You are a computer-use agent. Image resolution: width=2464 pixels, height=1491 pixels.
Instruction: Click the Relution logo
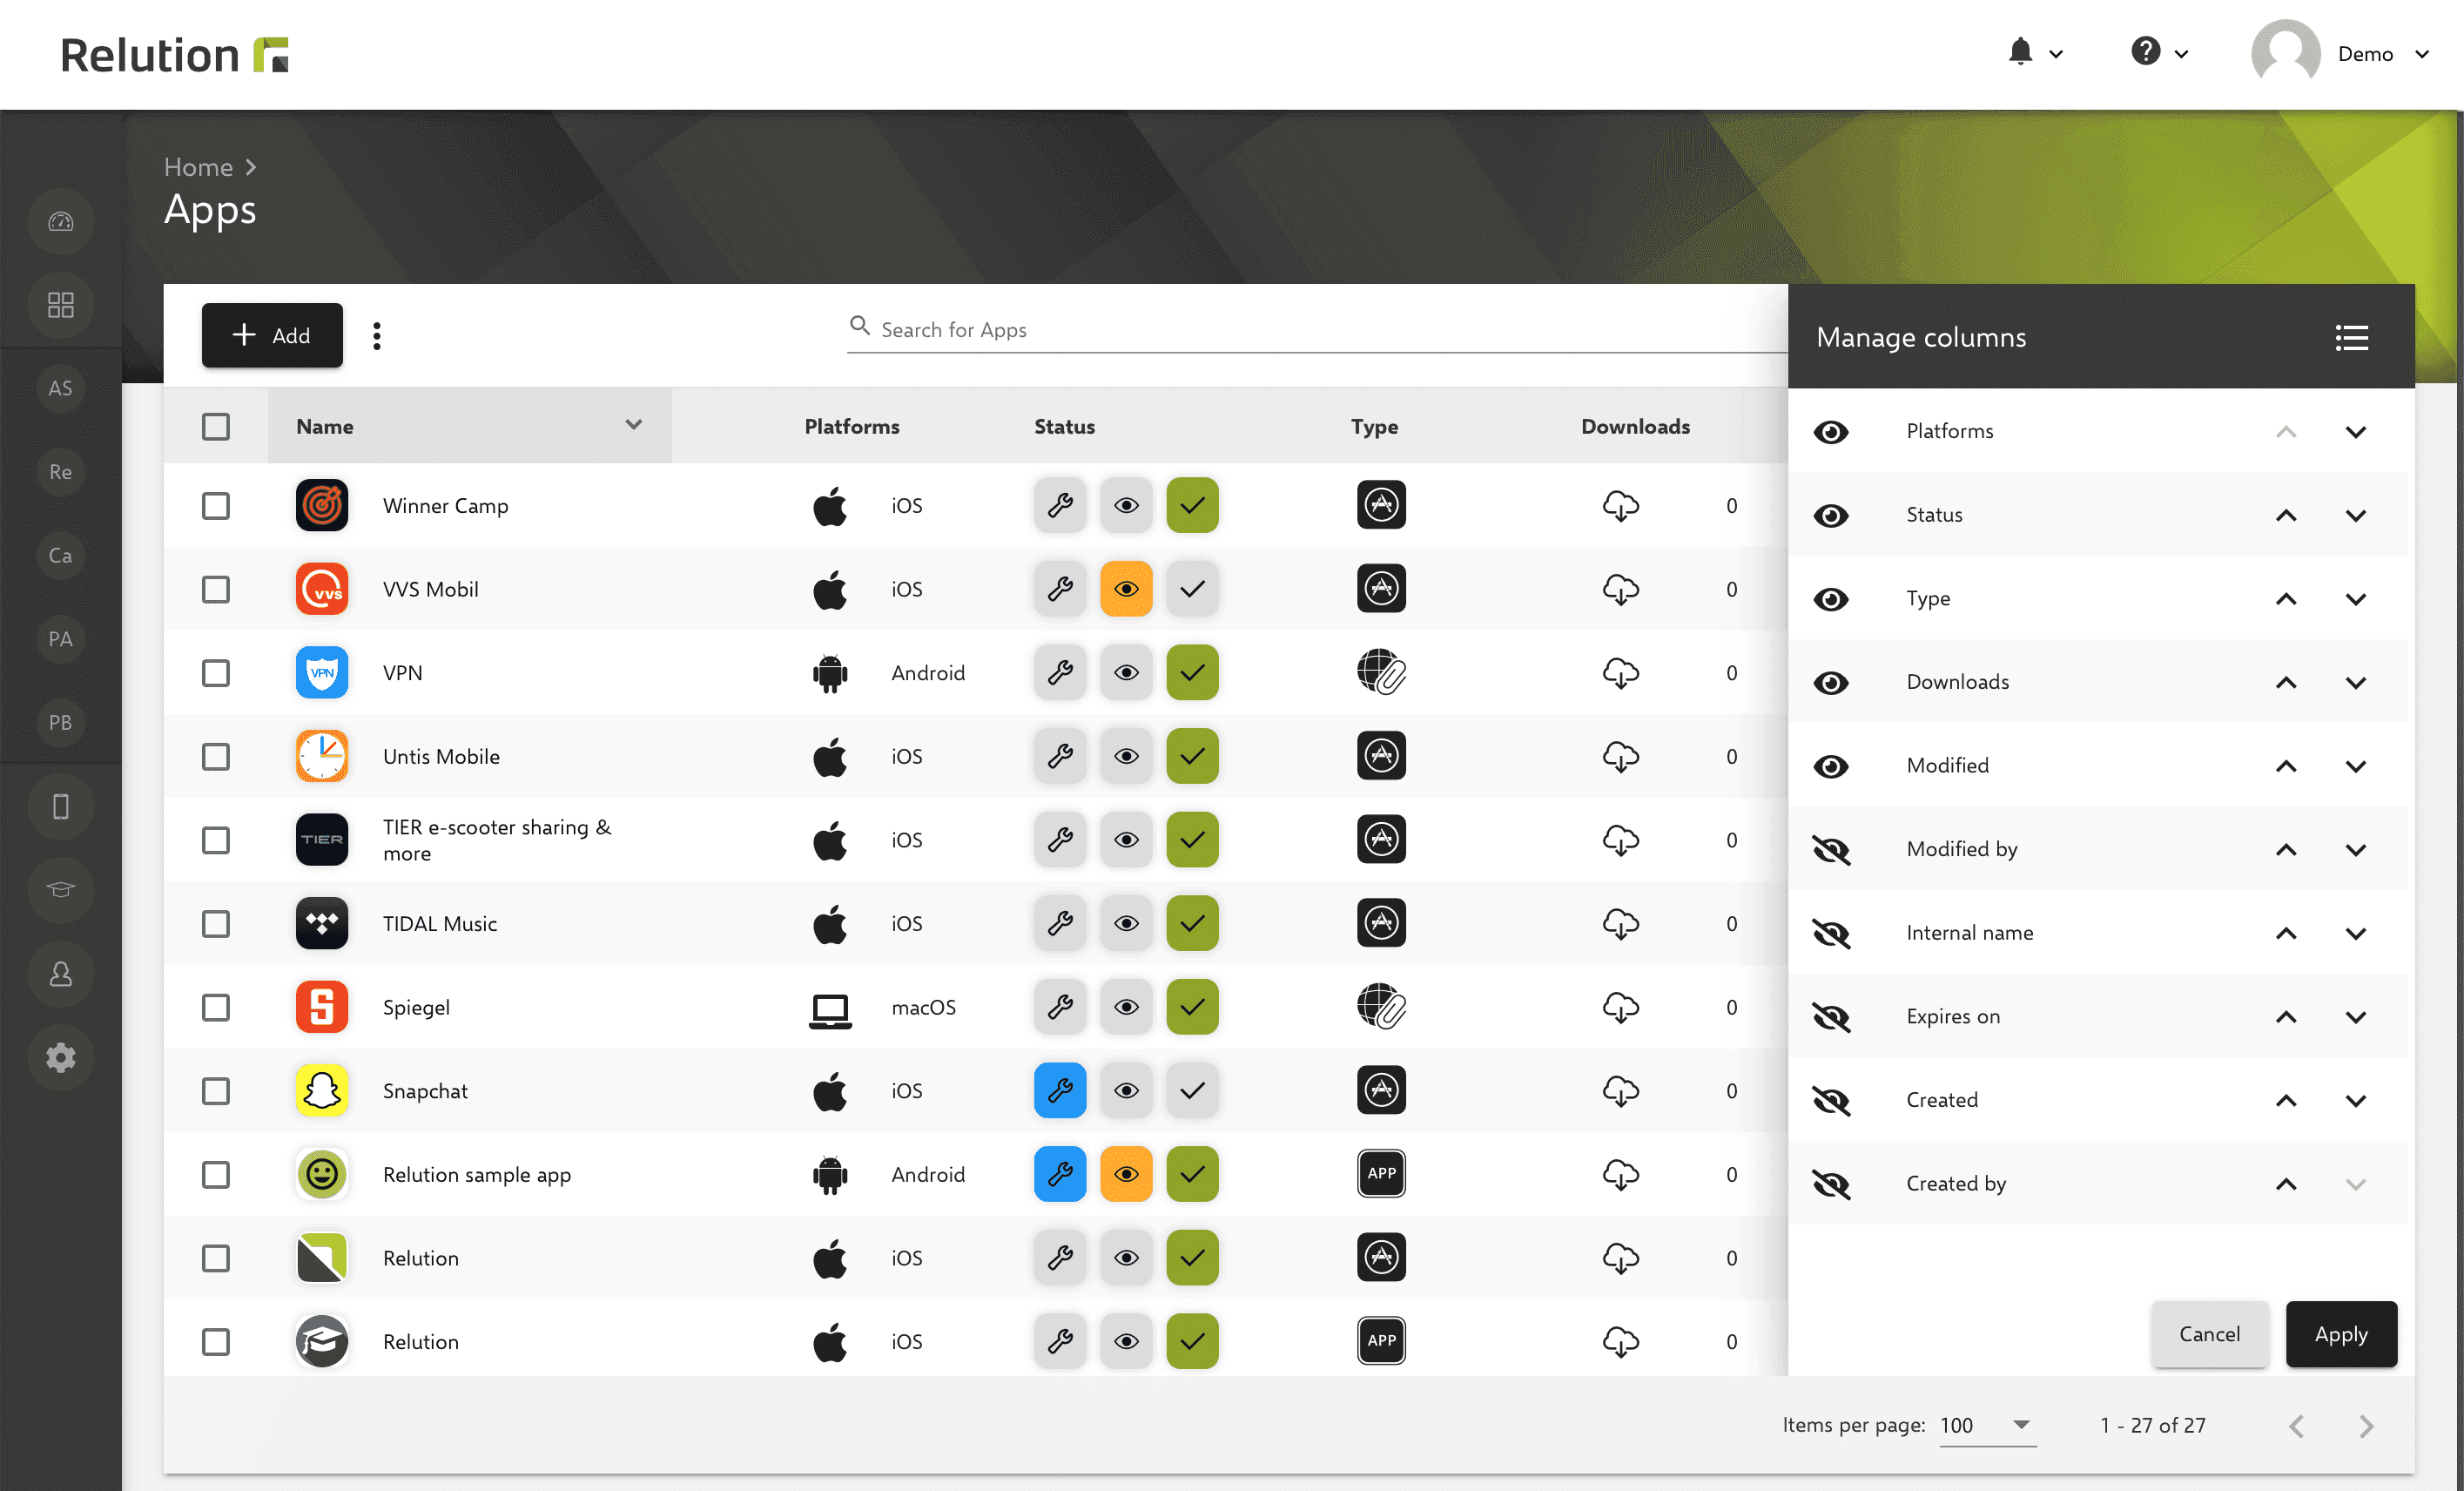tap(175, 55)
